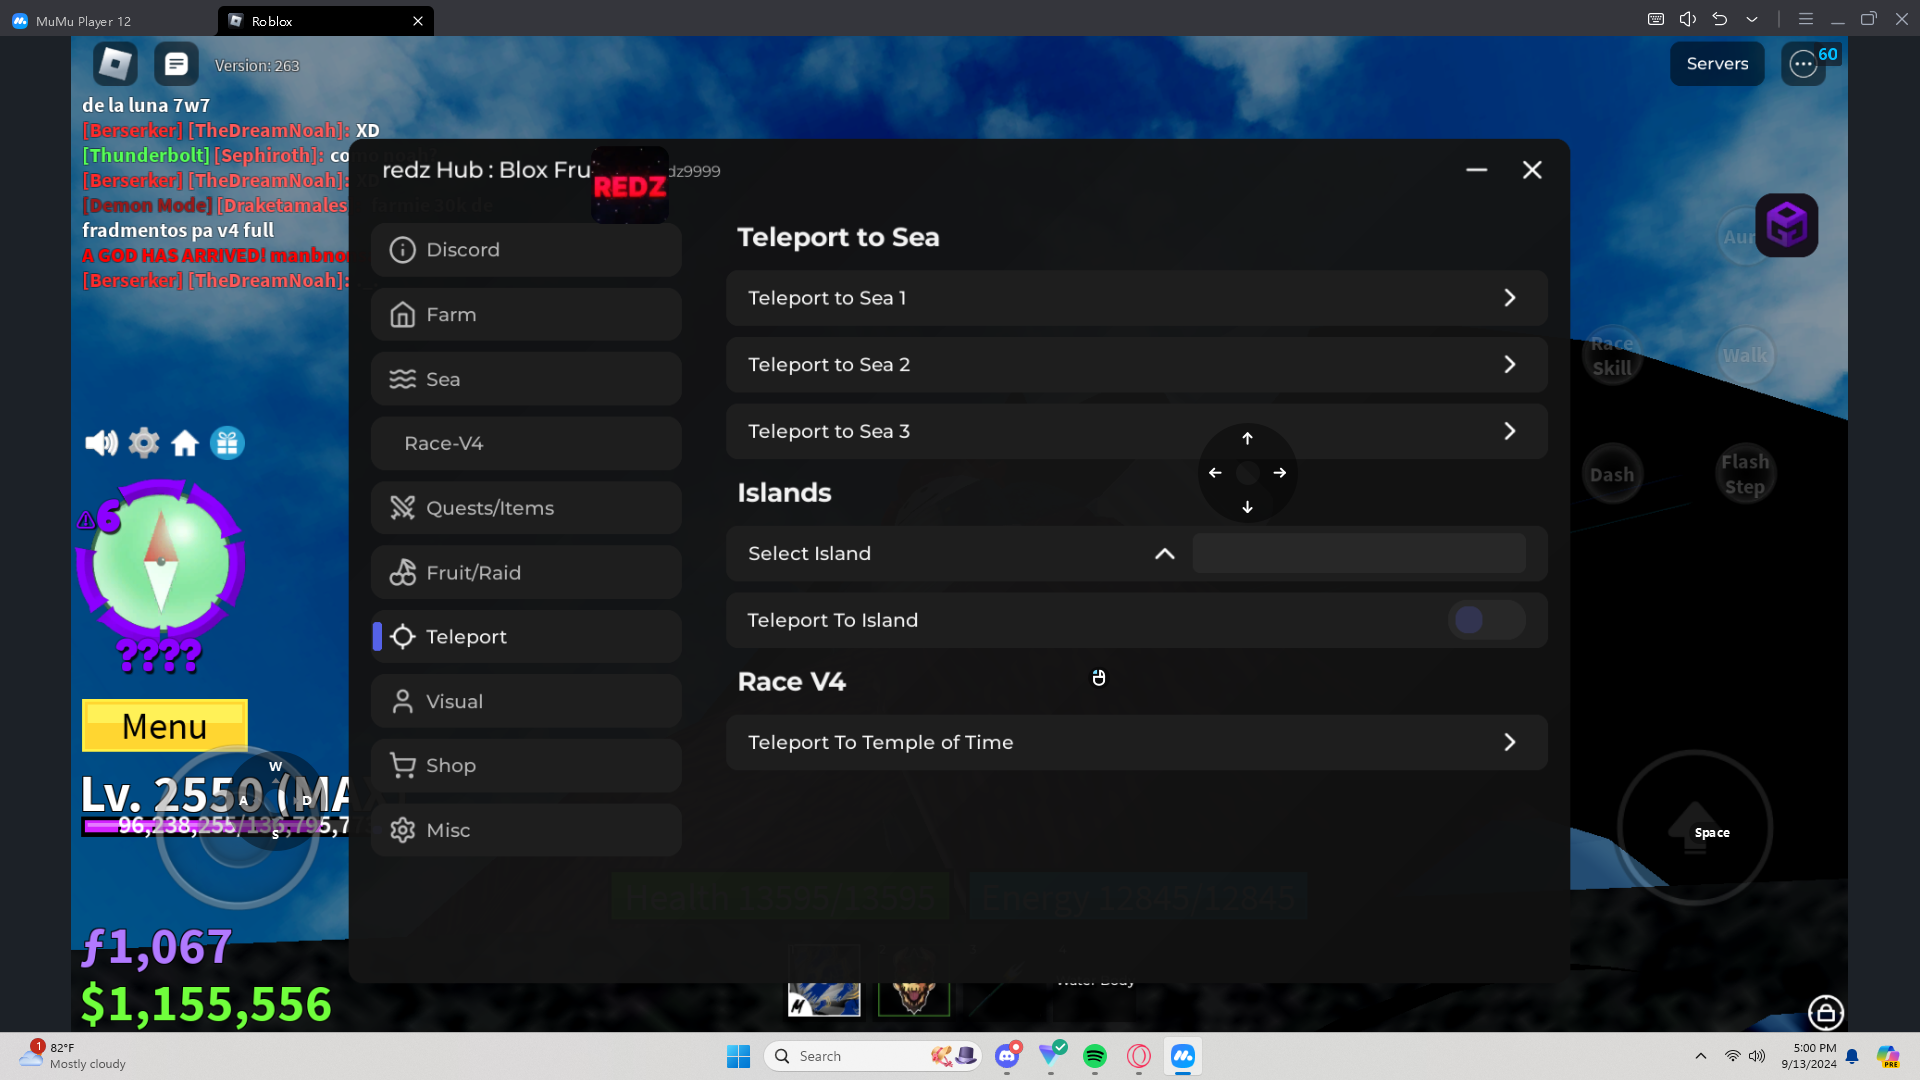Open the Misc tab
The height and width of the screenshot is (1080, 1920).
pos(526,831)
